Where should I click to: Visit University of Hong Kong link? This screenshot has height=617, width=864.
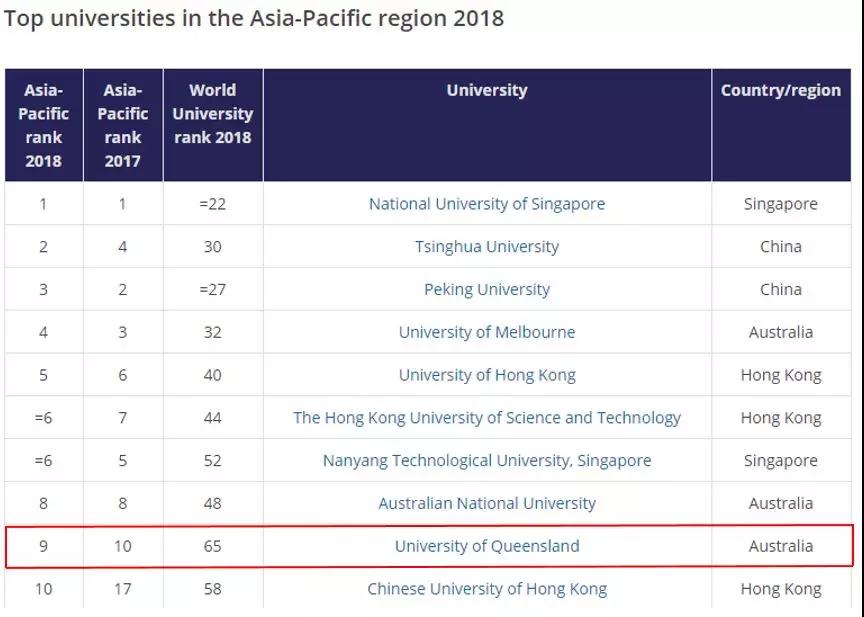pyautogui.click(x=487, y=376)
